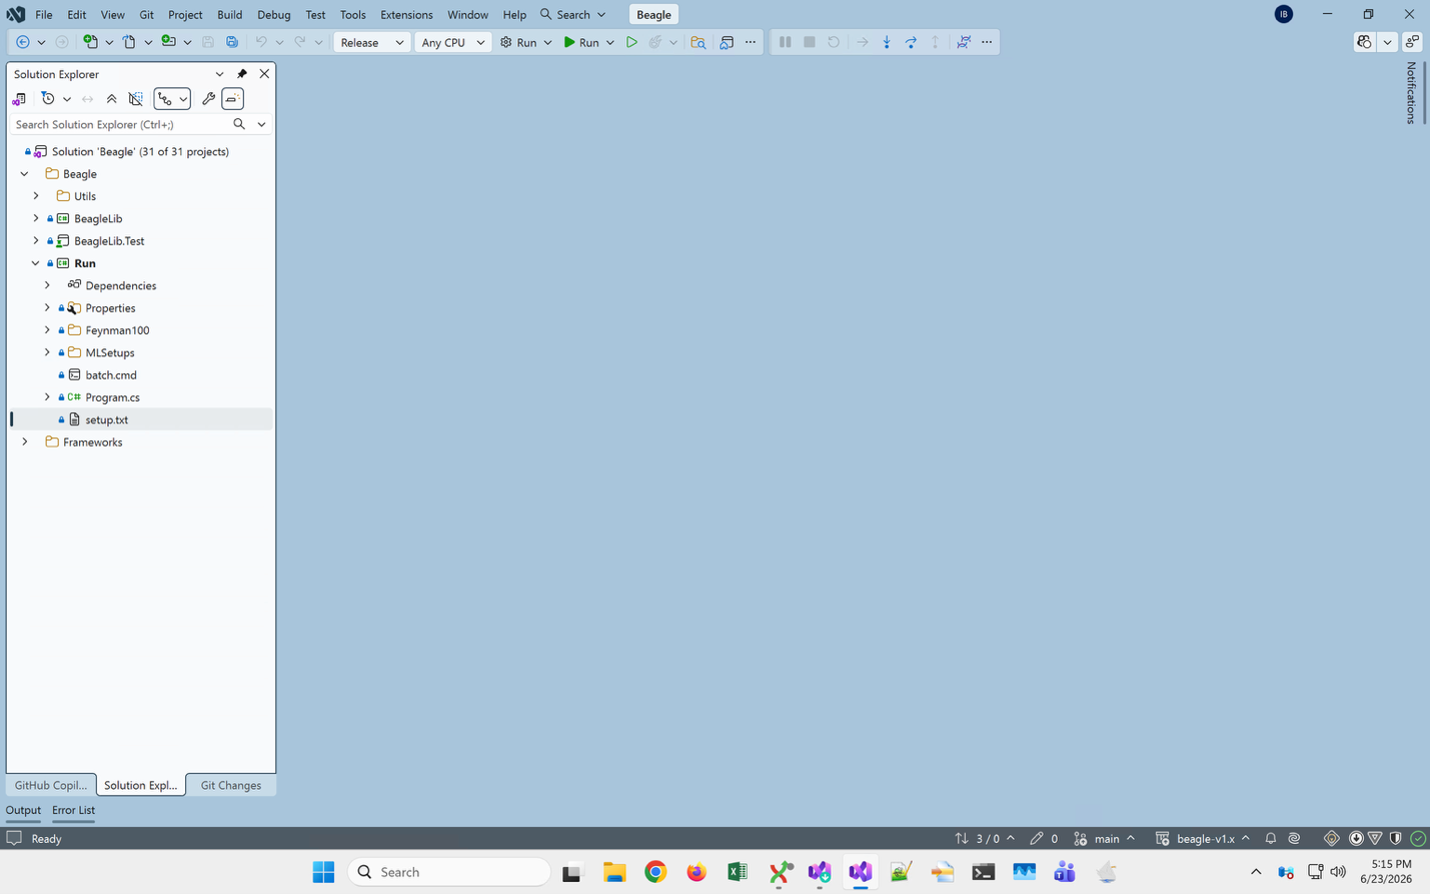Open the Build menu
This screenshot has height=894, width=1430.
[x=230, y=15]
